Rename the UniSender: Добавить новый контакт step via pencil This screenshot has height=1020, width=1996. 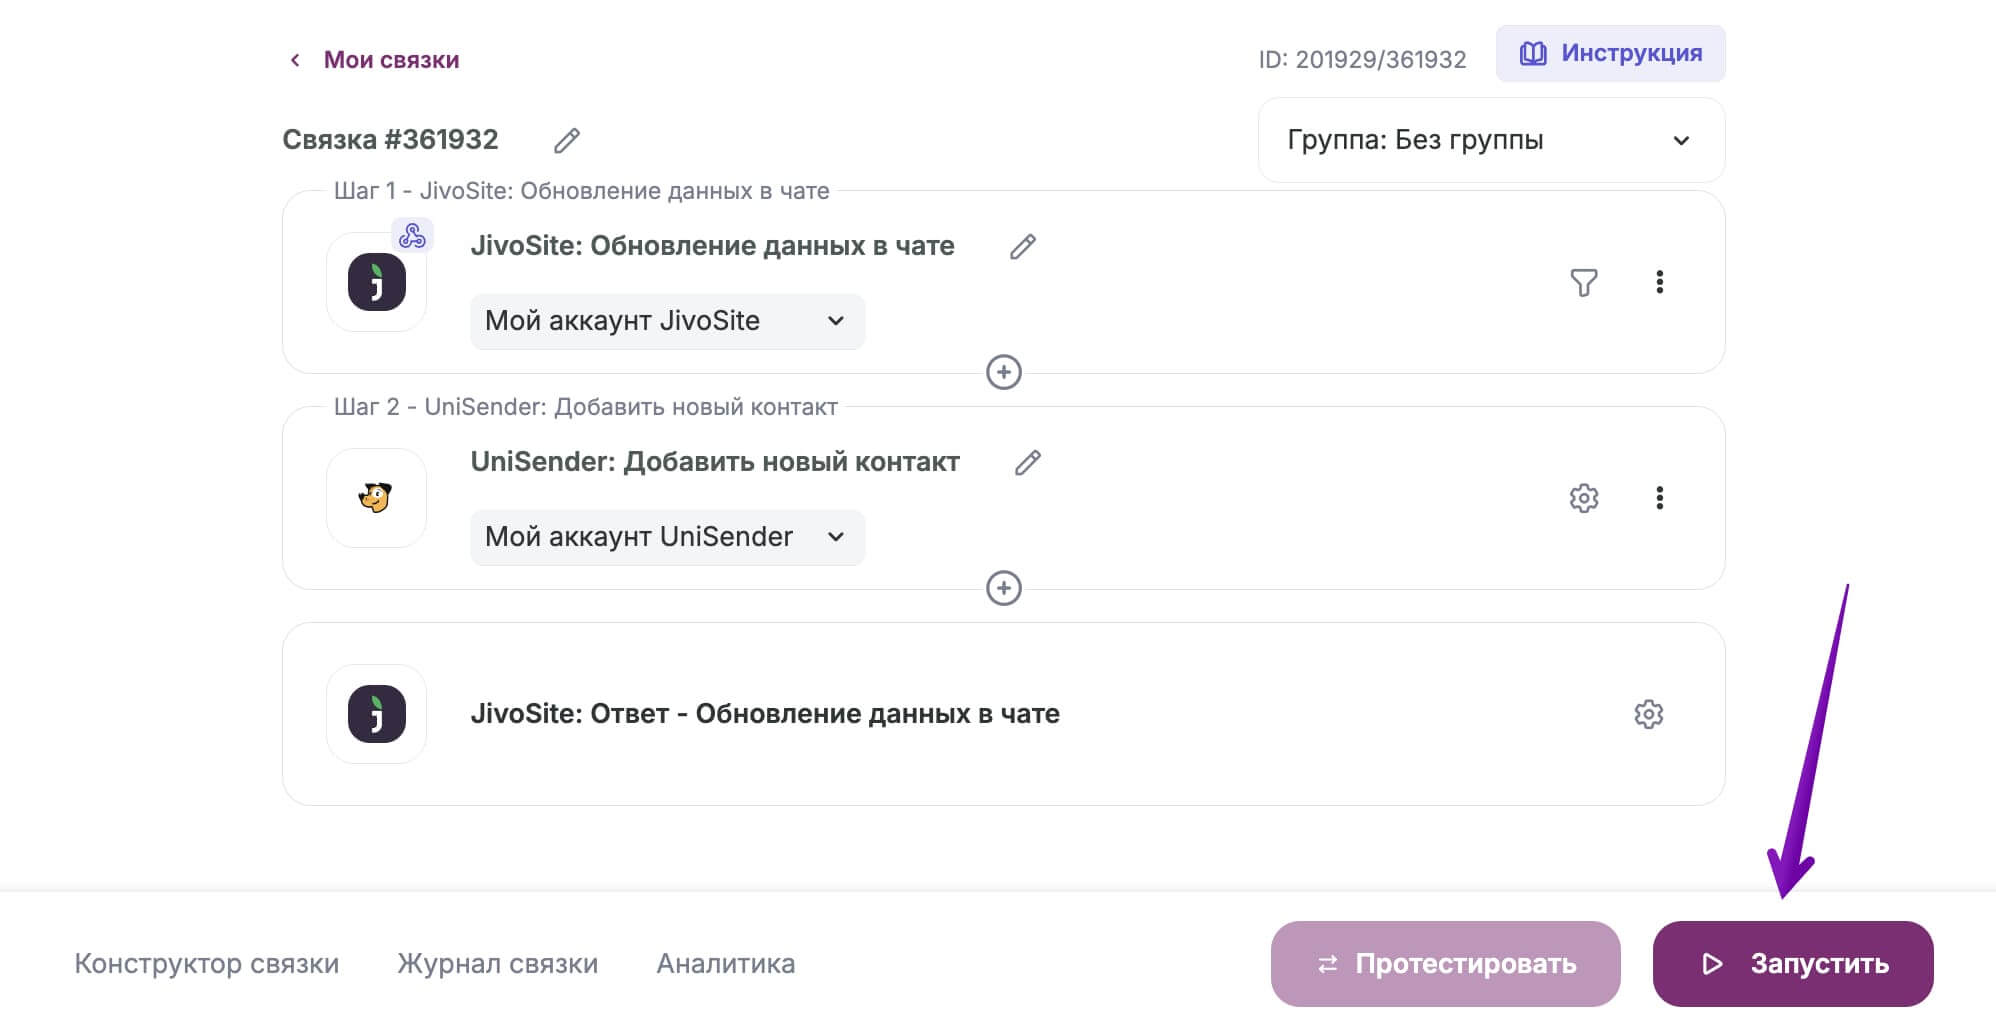click(x=1027, y=463)
